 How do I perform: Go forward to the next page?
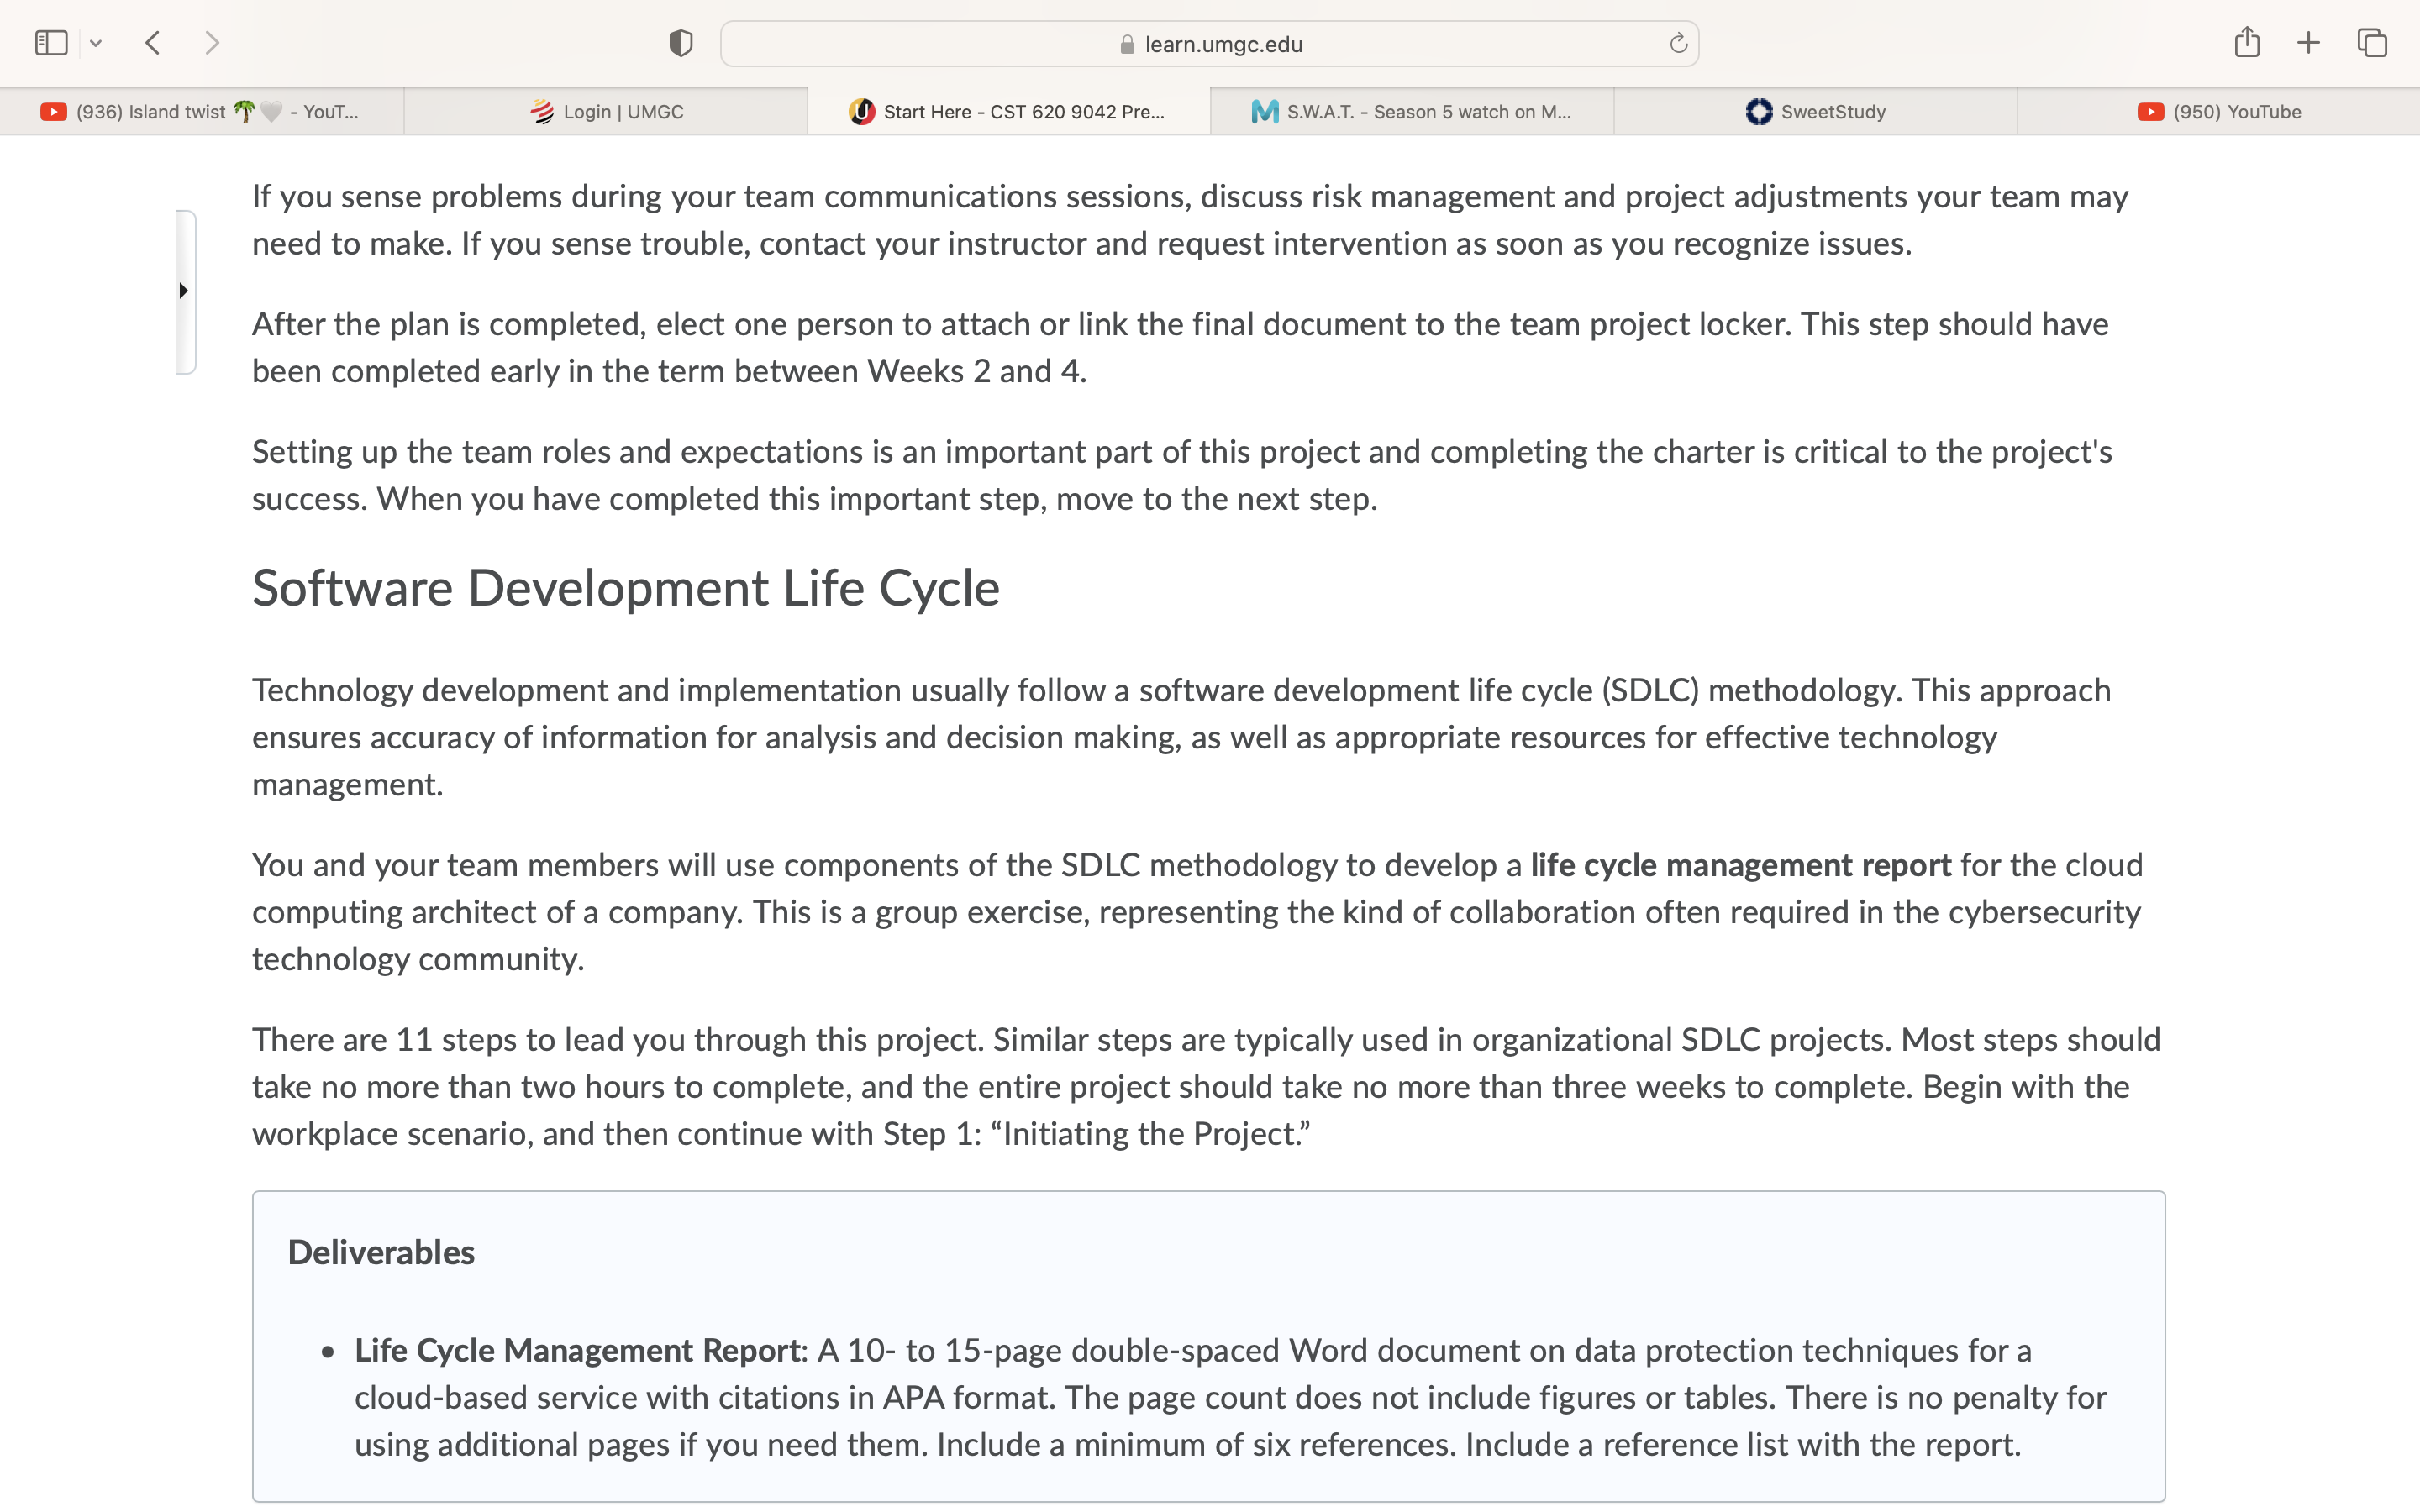tap(211, 43)
